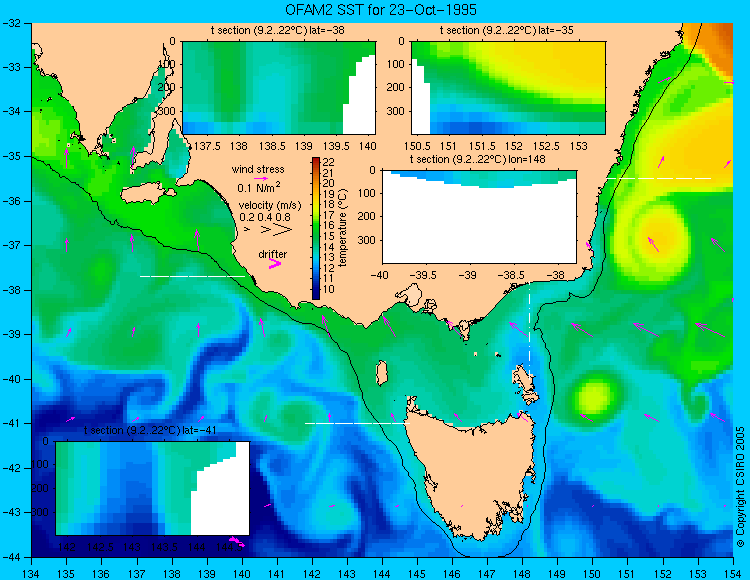Click the white dashed section line at latitude -35

(659, 178)
